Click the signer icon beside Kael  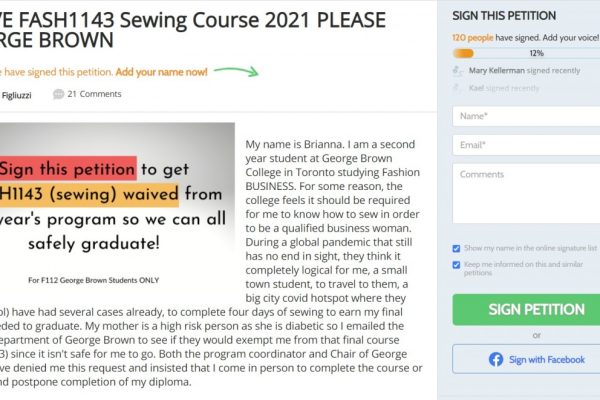pyautogui.click(x=458, y=88)
